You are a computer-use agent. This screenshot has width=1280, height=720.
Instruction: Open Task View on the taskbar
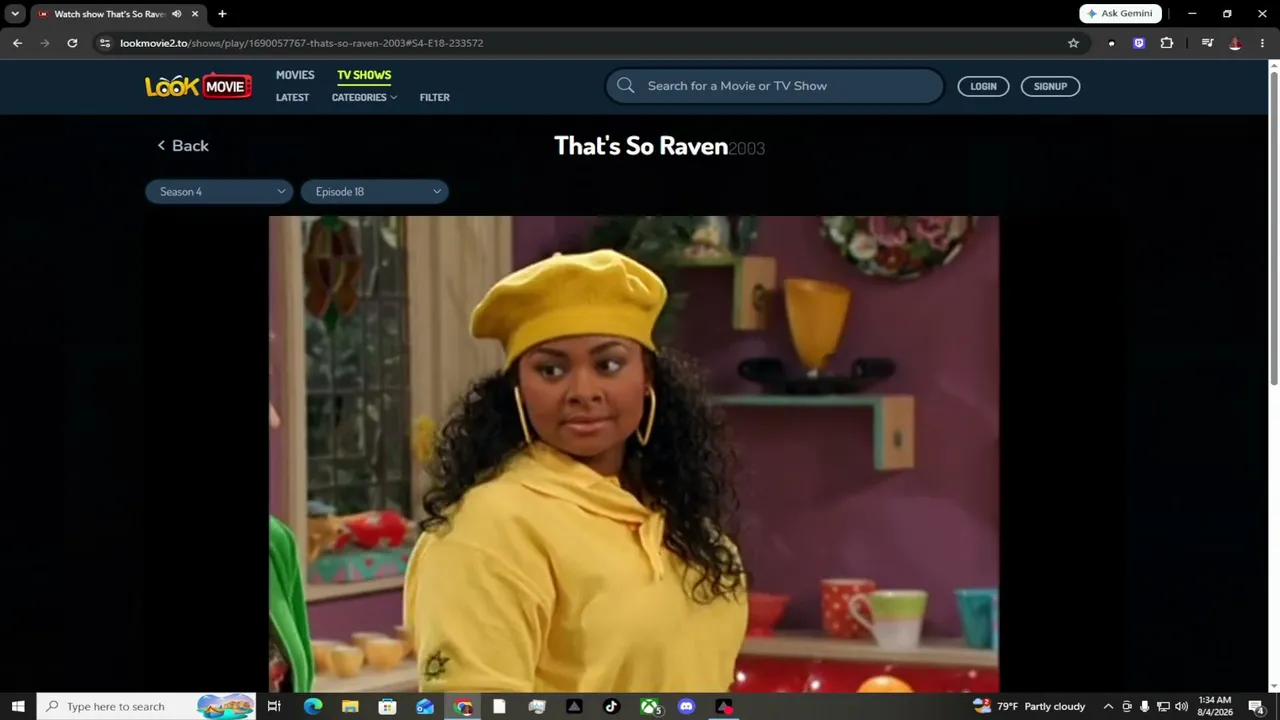coord(274,706)
